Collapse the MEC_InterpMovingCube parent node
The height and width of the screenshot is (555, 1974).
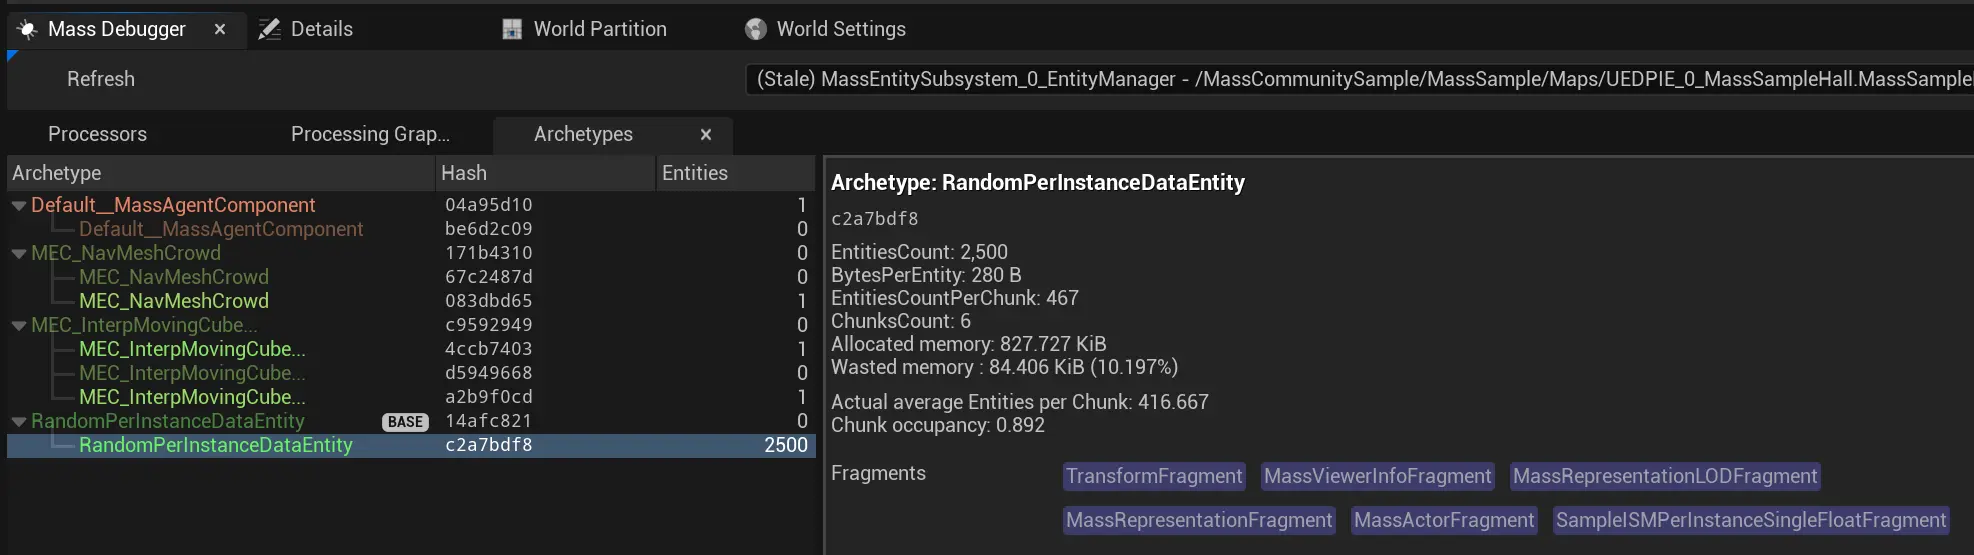click(x=19, y=326)
